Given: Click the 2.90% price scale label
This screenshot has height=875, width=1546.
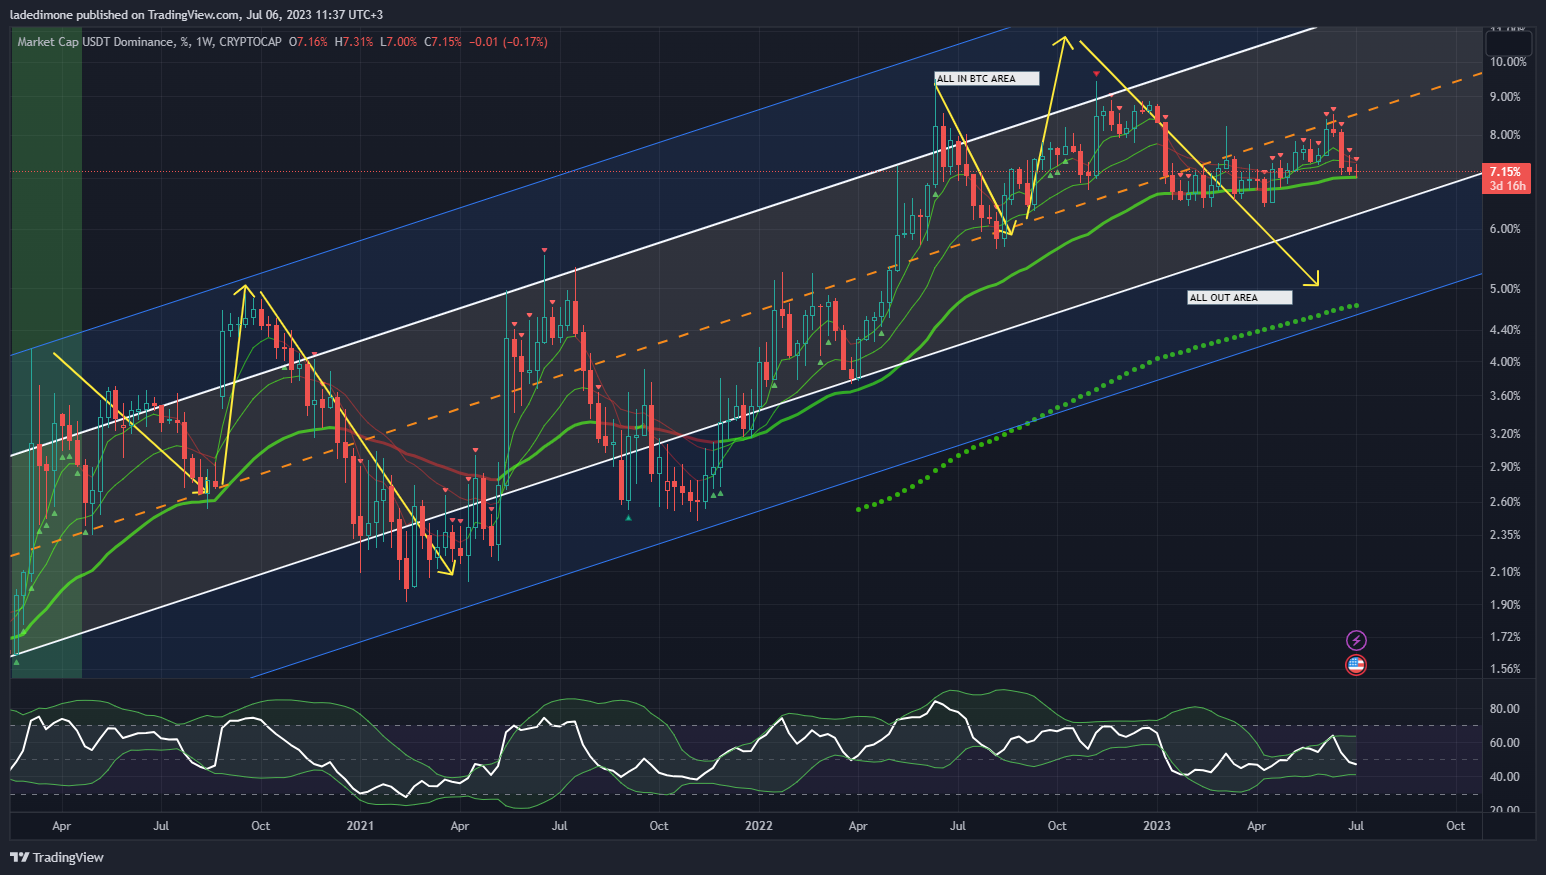Looking at the screenshot, I should coord(1505,467).
